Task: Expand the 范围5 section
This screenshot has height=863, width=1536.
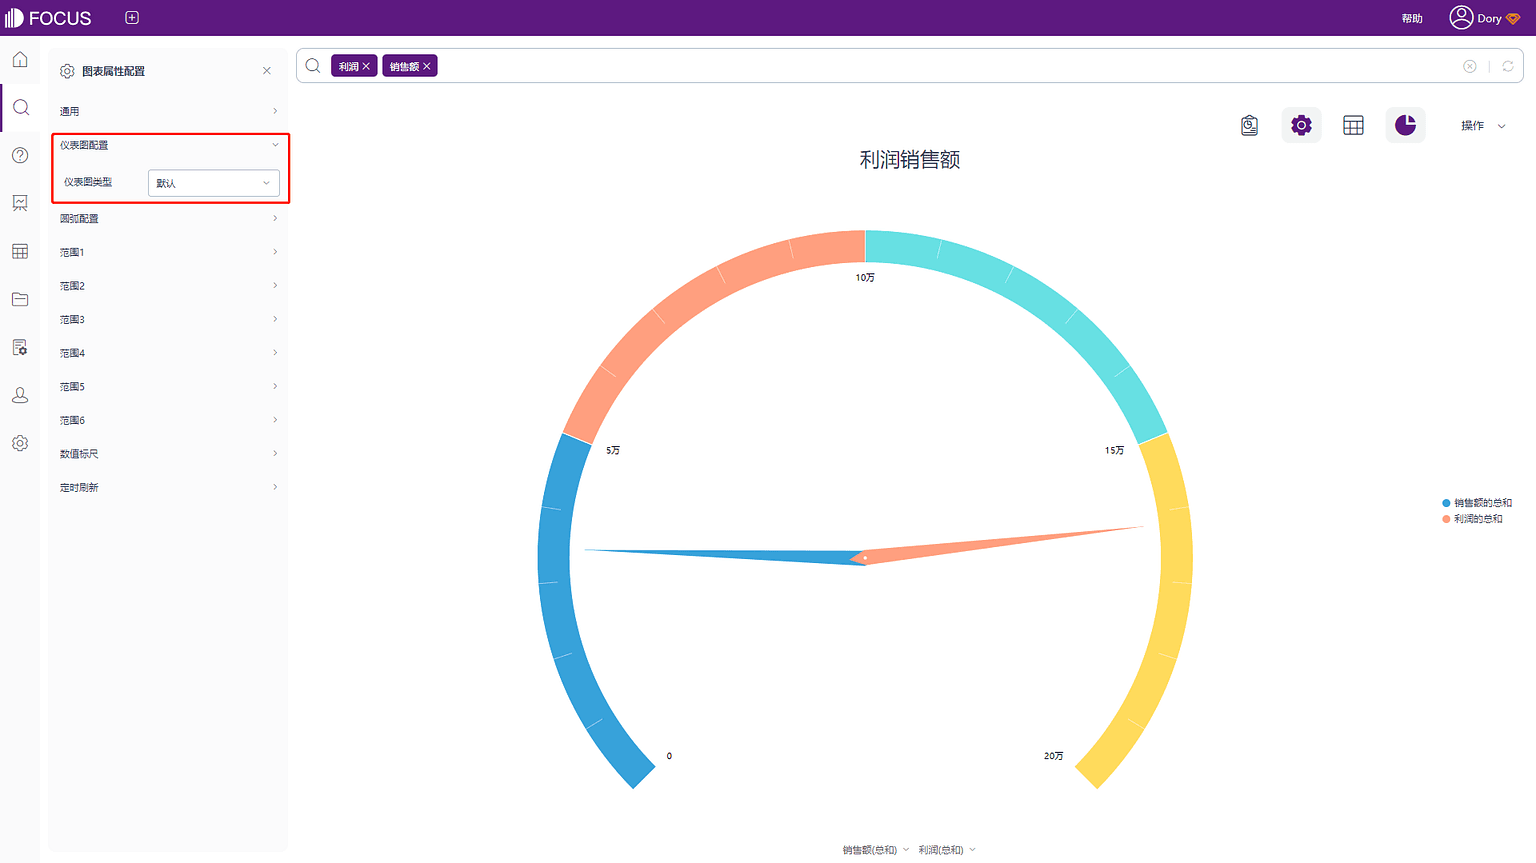Action: 168,386
